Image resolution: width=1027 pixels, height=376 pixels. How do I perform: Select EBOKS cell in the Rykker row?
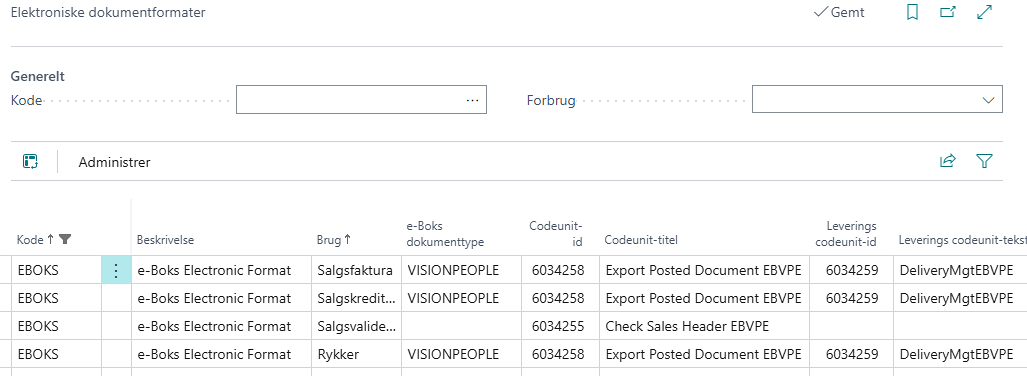pyautogui.click(x=56, y=354)
